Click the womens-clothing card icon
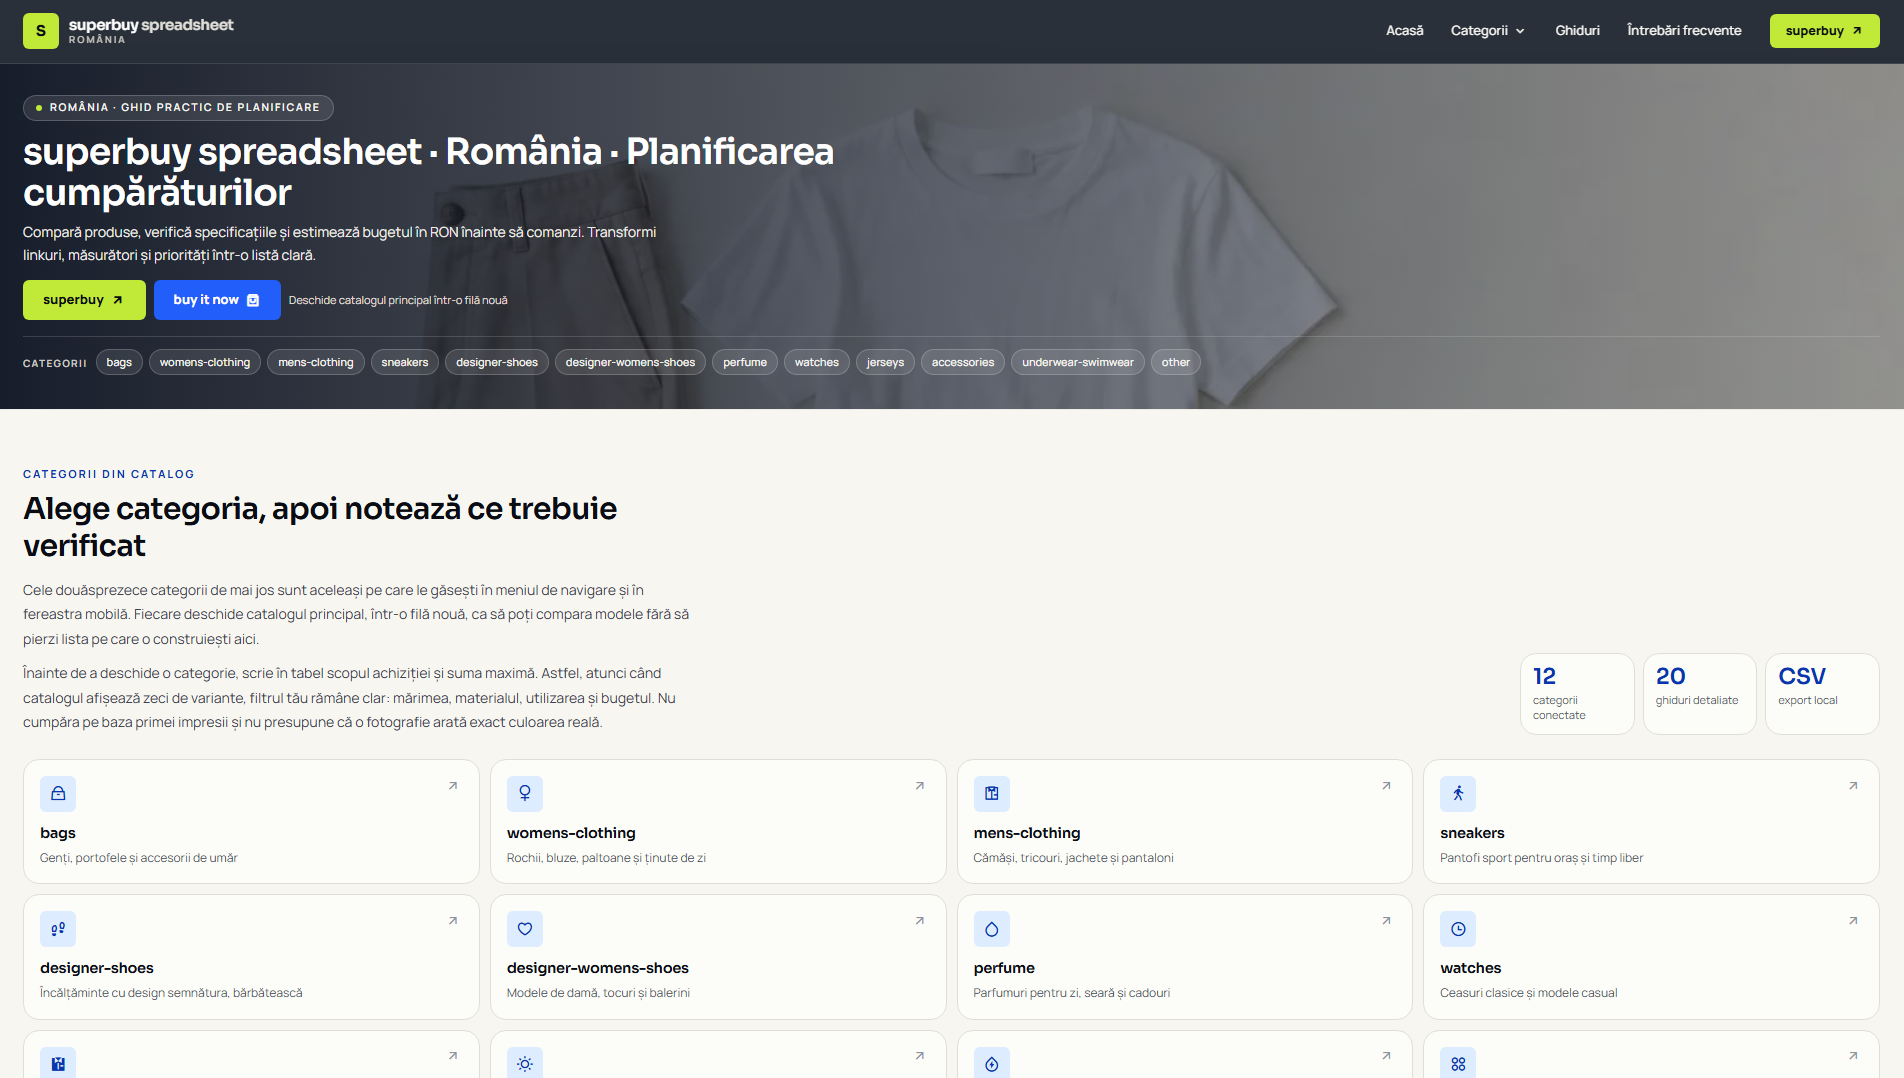 [x=525, y=794]
